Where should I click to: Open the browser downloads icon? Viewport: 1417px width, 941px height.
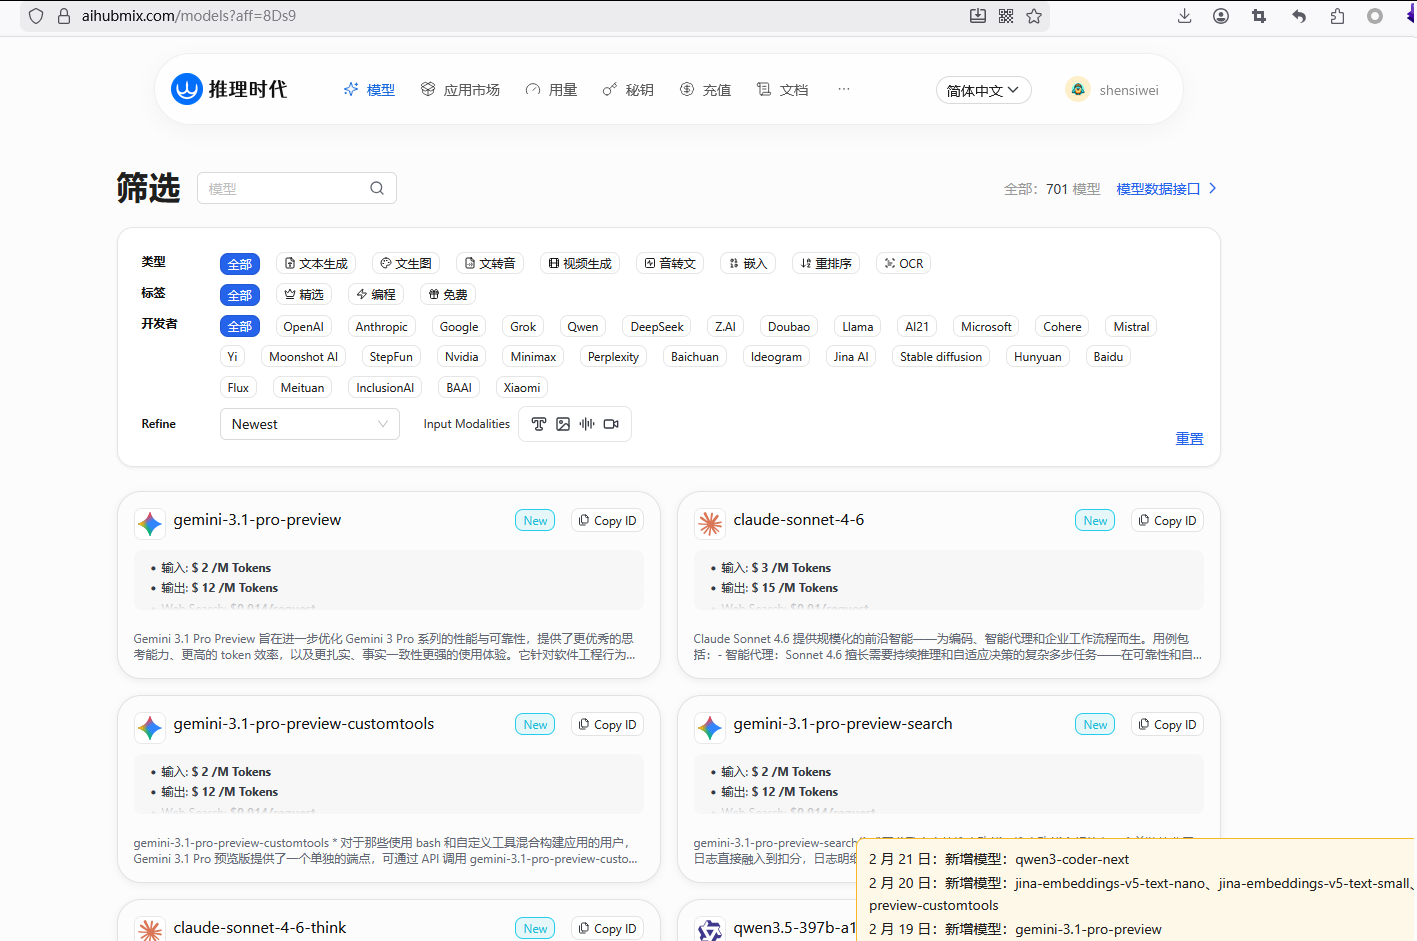click(1184, 16)
